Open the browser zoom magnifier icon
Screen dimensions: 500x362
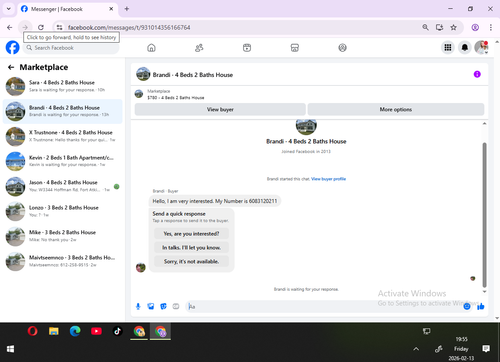coord(425,27)
